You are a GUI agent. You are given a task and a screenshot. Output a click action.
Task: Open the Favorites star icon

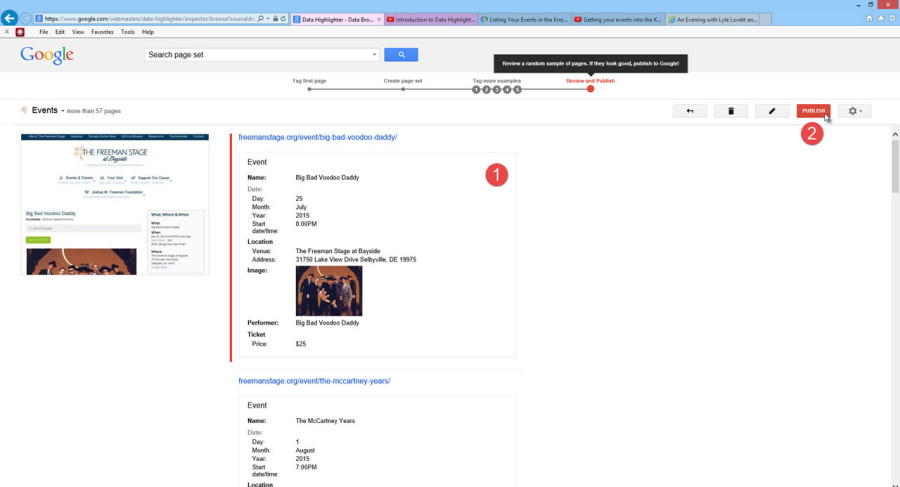(x=880, y=19)
